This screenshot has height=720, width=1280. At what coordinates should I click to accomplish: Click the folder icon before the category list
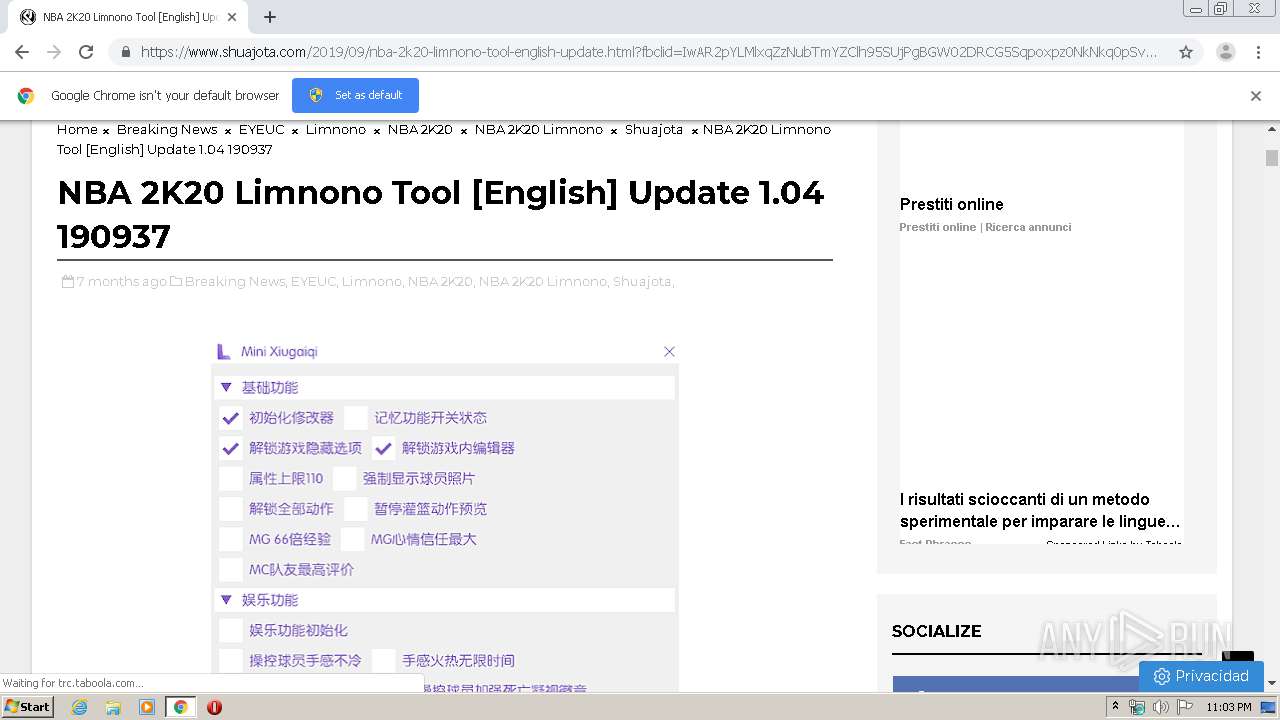coord(176,282)
